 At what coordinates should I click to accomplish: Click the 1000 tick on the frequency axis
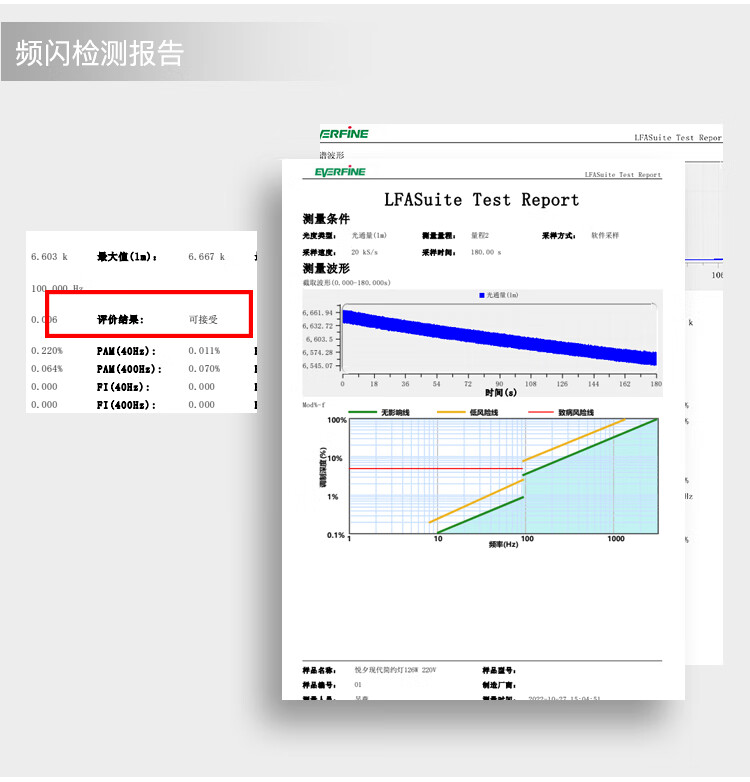pos(616,539)
